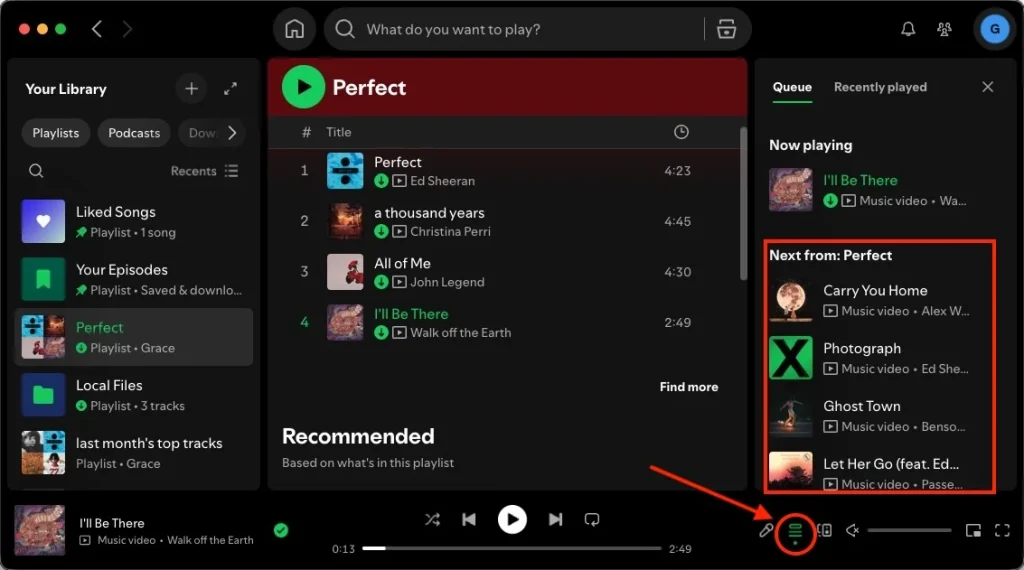Open Liked Songs playlist
This screenshot has width=1024, height=570.
(134, 221)
